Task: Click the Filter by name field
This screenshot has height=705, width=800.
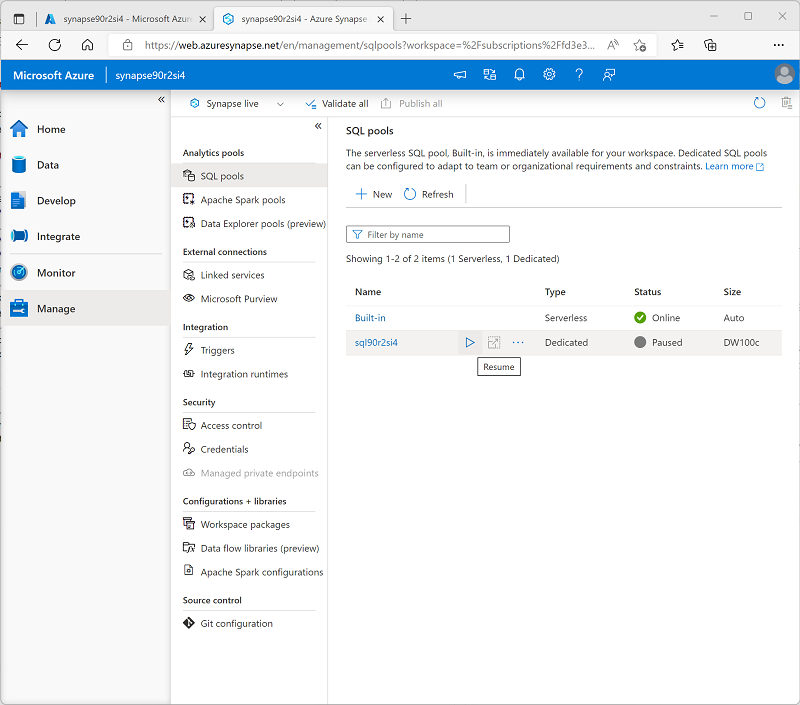Action: click(x=428, y=235)
